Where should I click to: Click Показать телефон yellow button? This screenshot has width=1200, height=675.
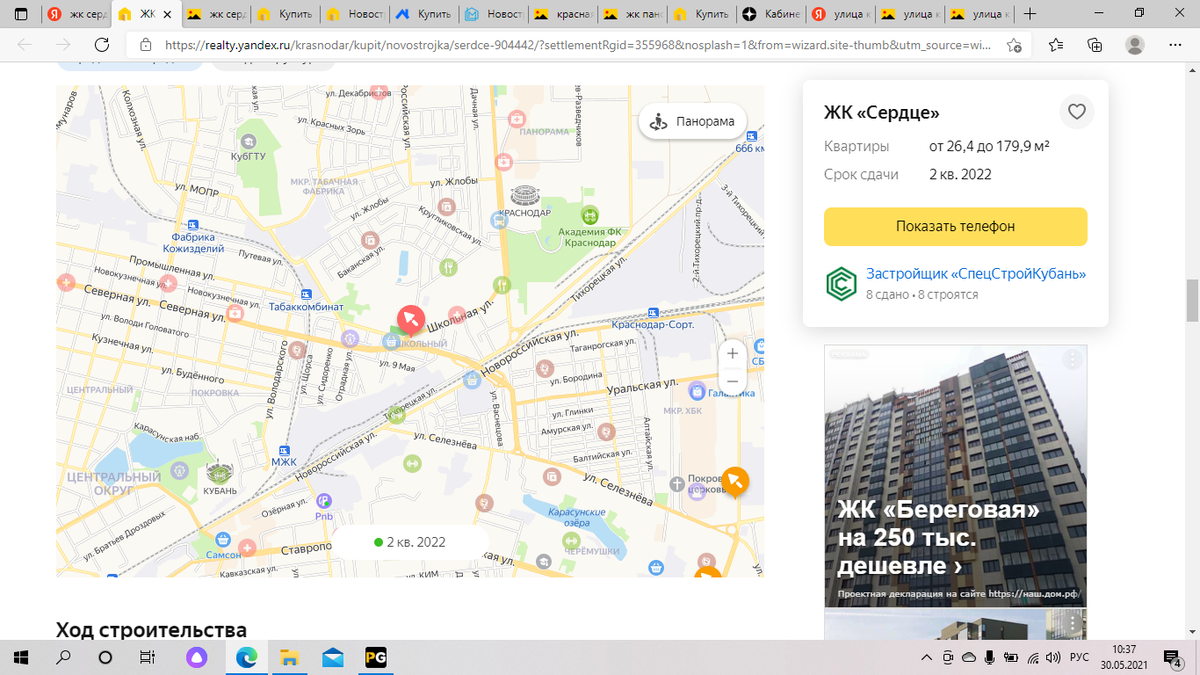955,227
